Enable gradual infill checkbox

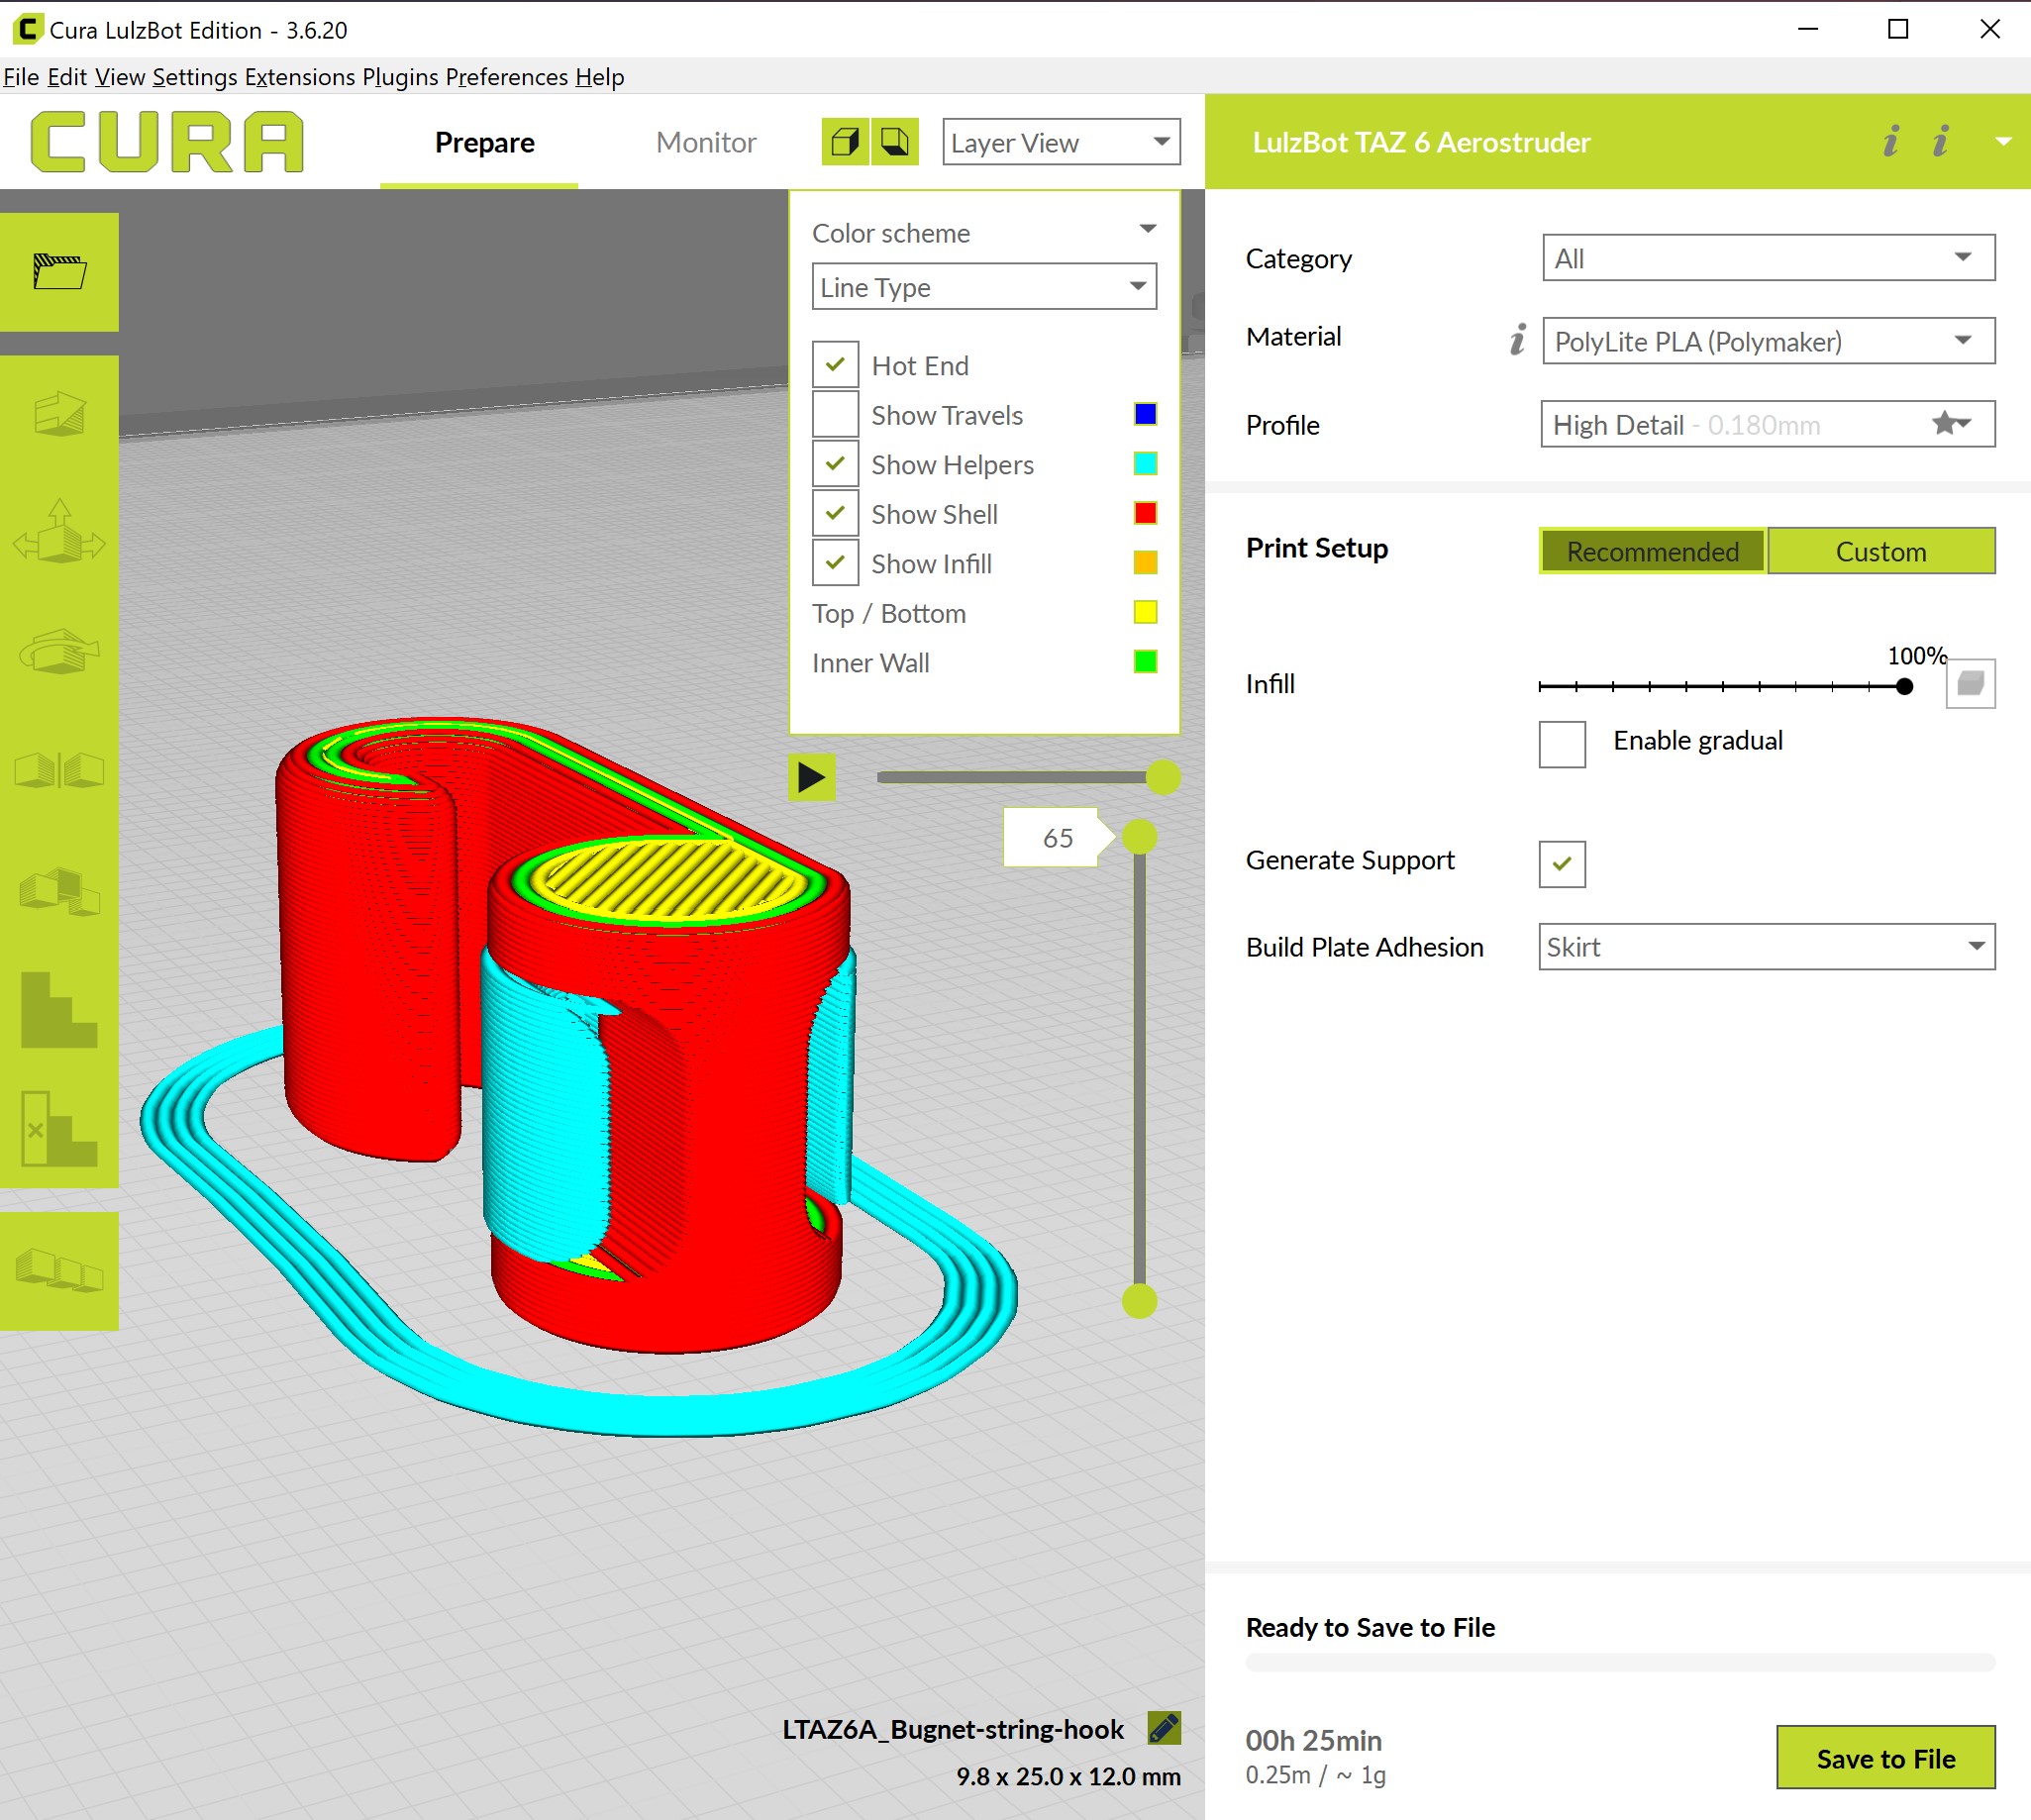pos(1562,744)
